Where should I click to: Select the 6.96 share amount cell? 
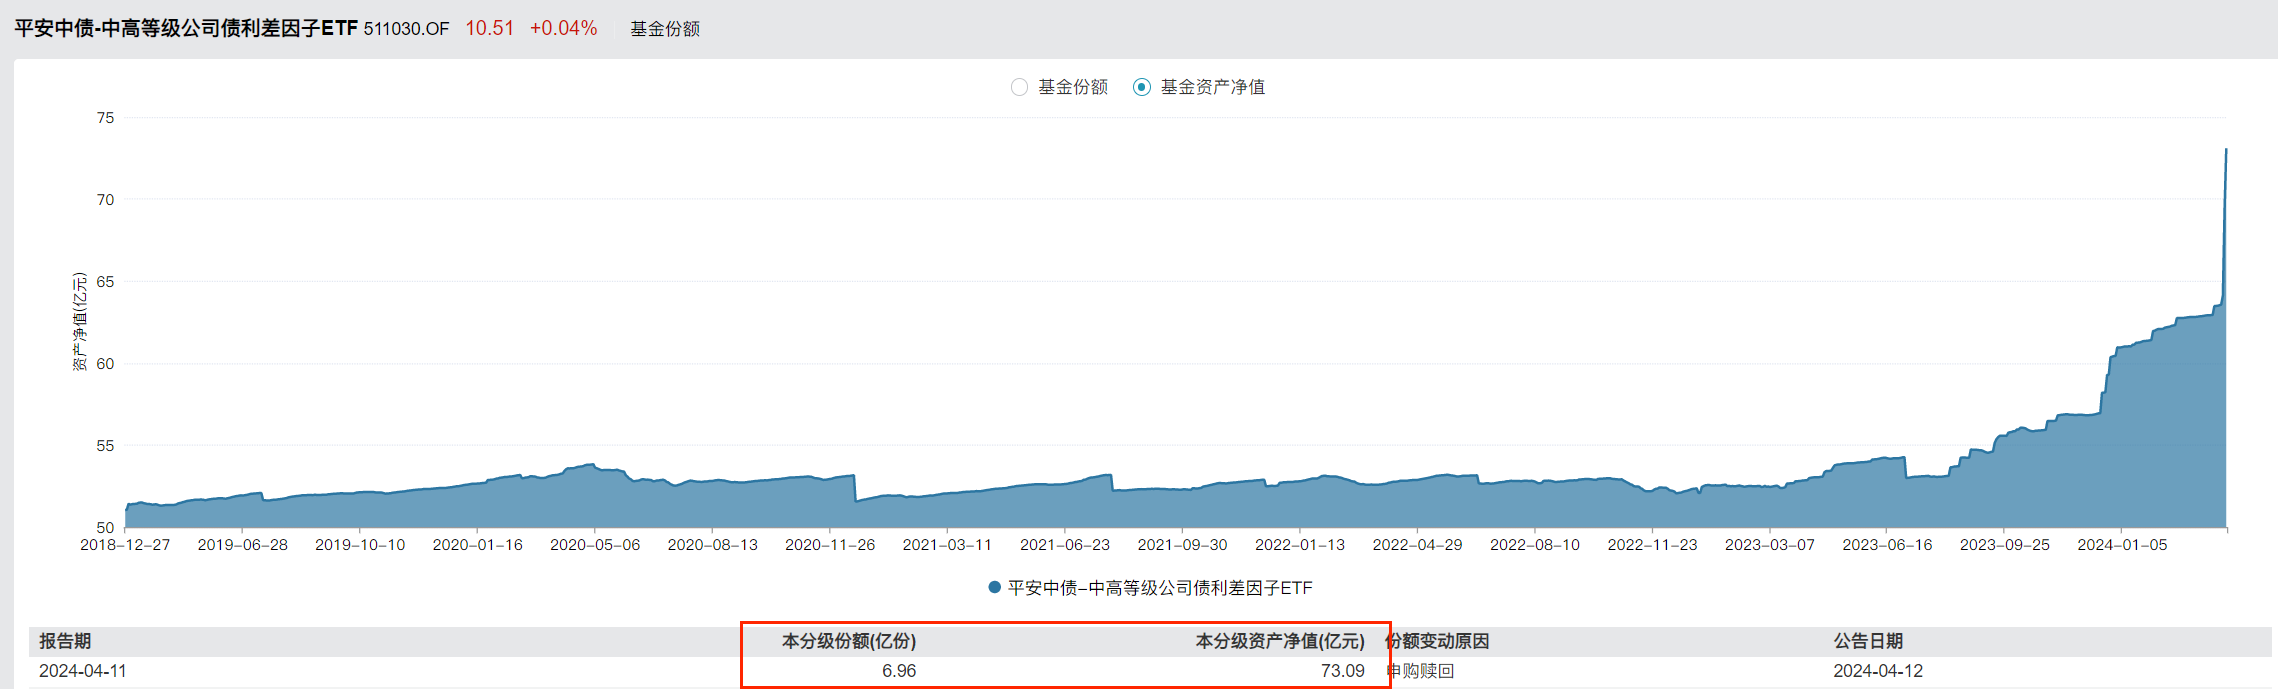tap(898, 671)
